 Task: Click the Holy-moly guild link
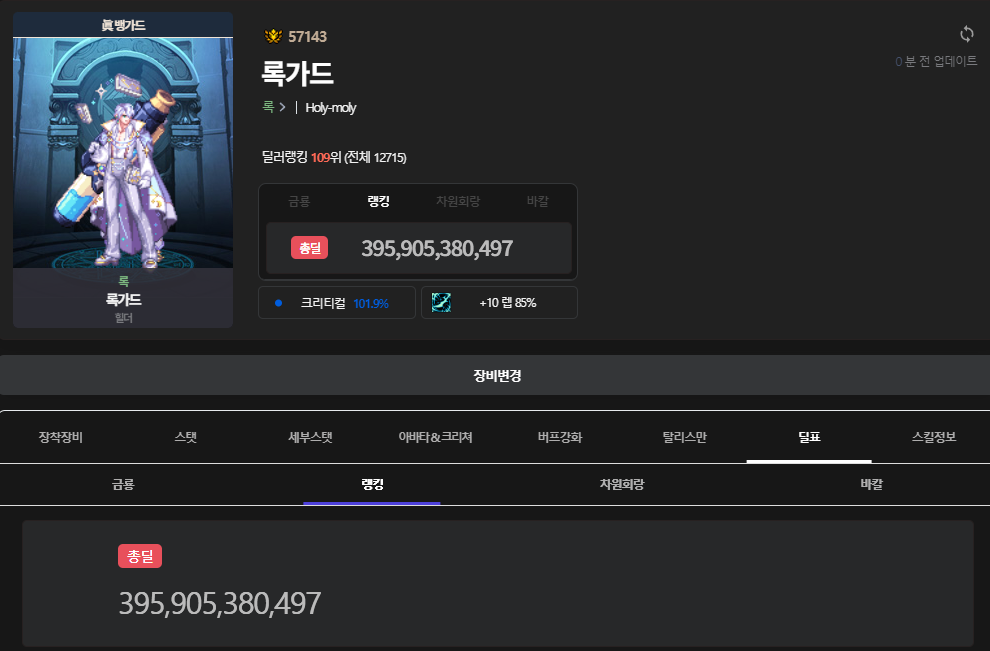[331, 107]
